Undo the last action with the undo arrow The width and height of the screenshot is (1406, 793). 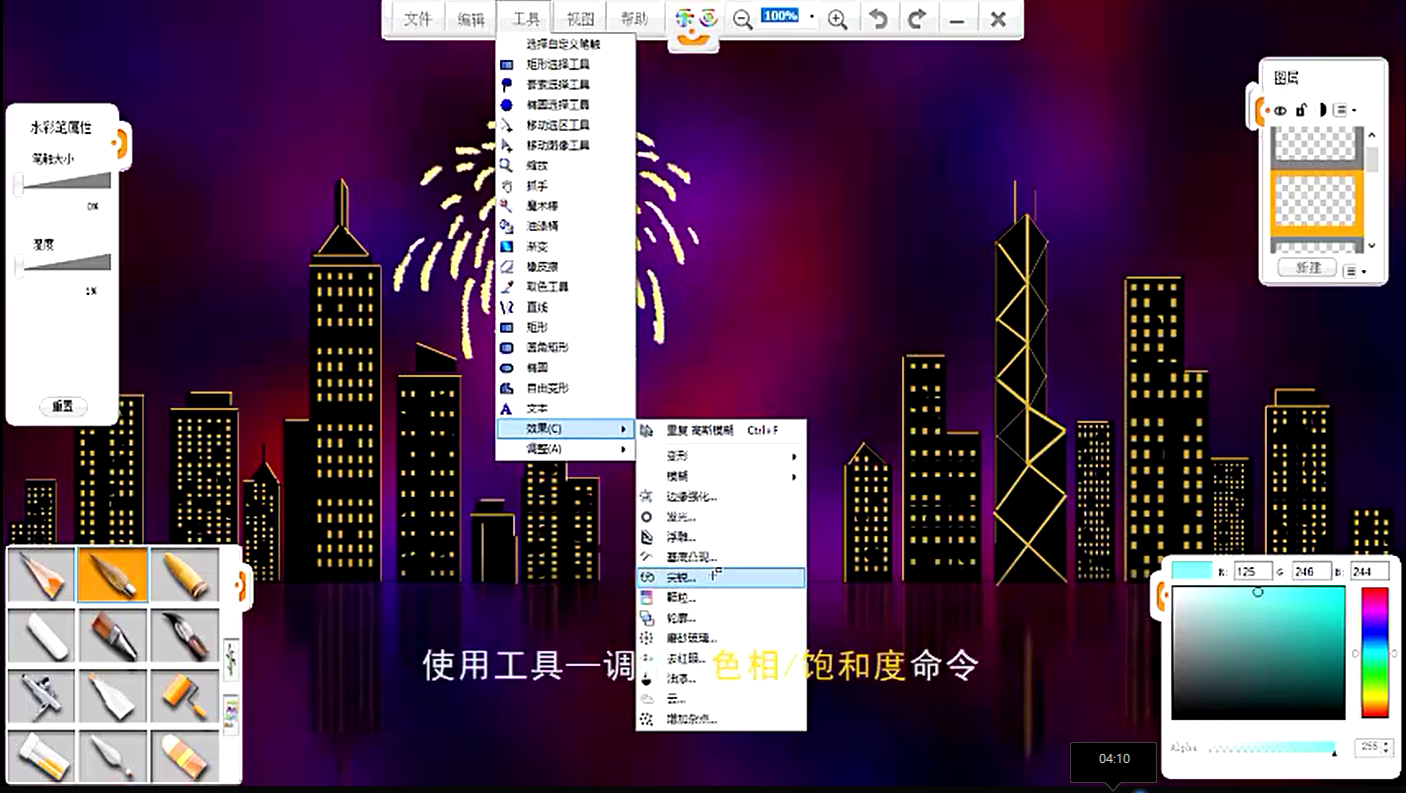[x=877, y=19]
